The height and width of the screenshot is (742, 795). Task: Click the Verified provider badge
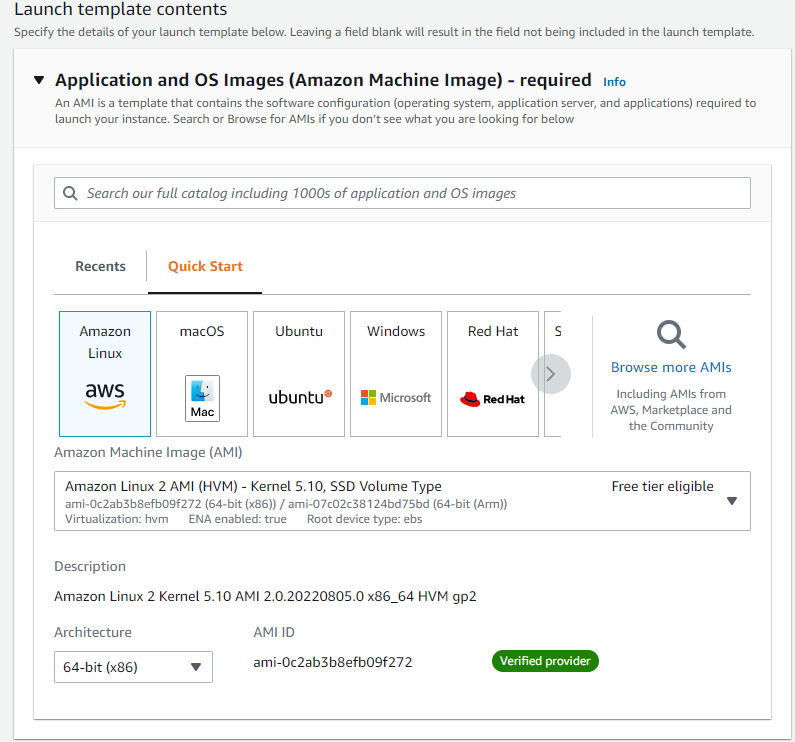545,661
